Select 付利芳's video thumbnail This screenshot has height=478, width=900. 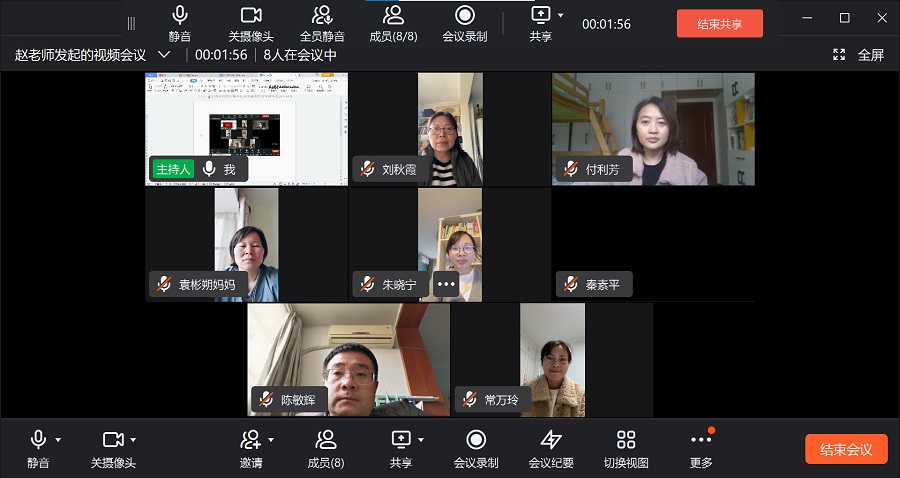[653, 129]
